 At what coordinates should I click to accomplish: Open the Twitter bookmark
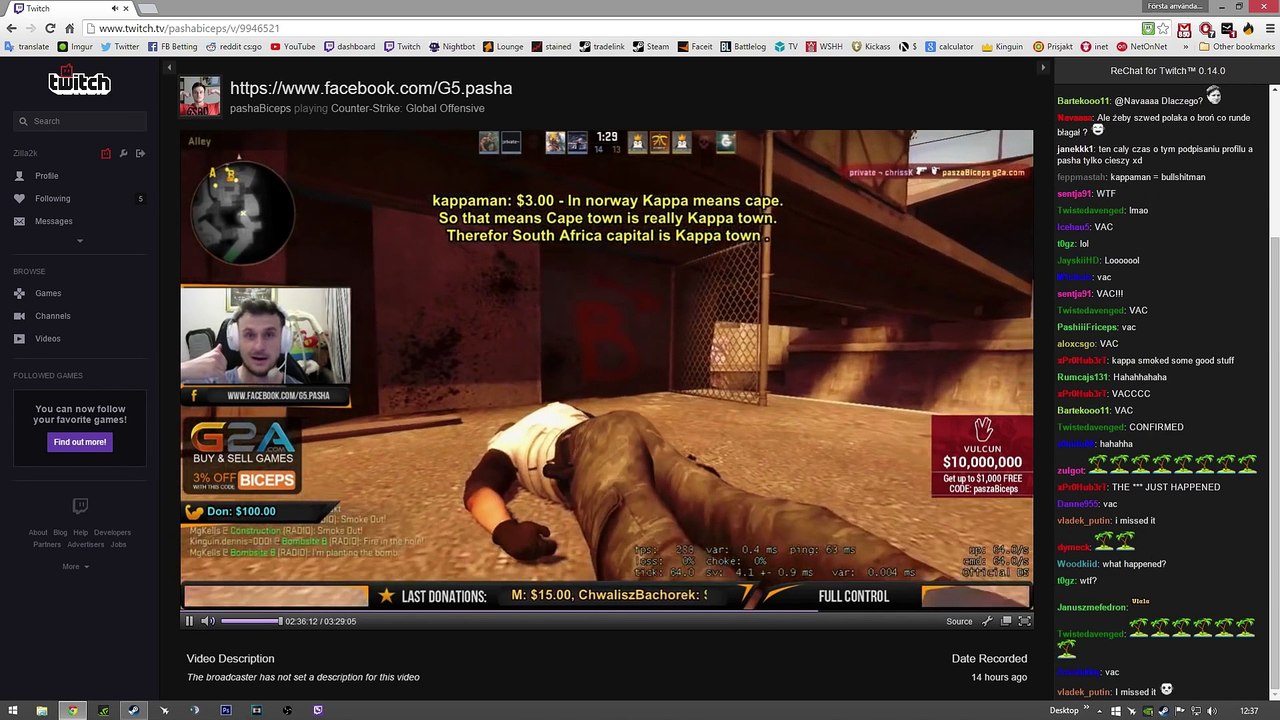(120, 47)
